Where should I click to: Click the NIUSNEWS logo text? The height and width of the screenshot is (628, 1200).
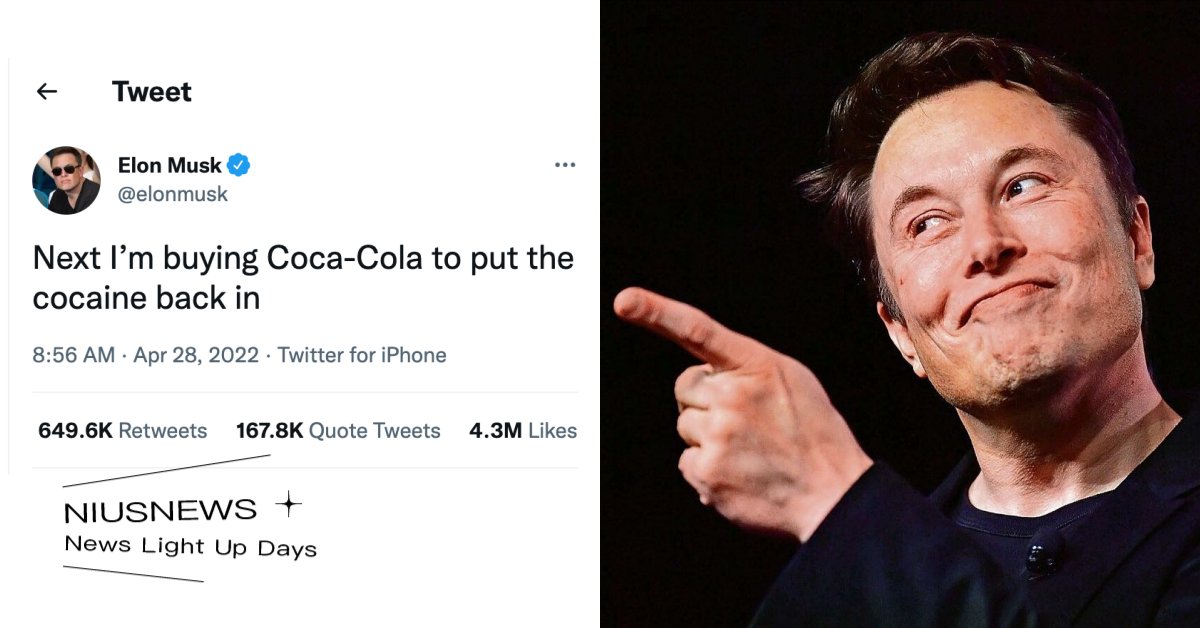pos(160,512)
